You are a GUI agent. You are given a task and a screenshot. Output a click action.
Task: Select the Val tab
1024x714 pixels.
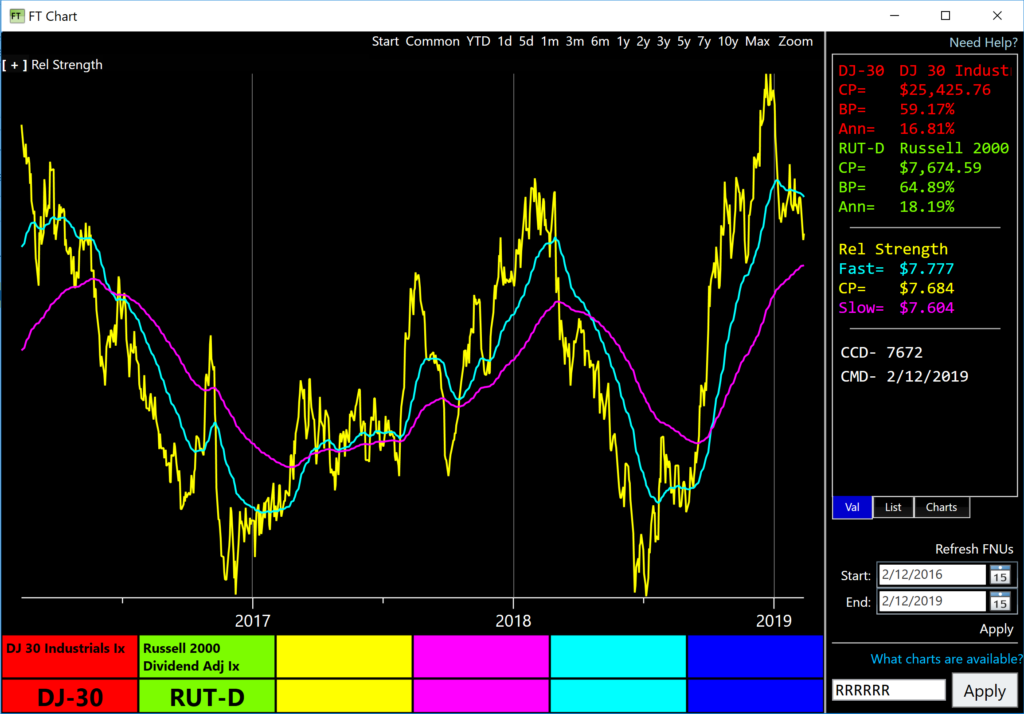coord(851,507)
